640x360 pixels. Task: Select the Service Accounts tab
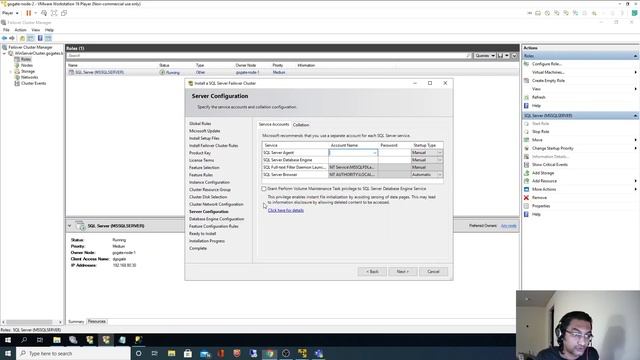pyautogui.click(x=274, y=124)
